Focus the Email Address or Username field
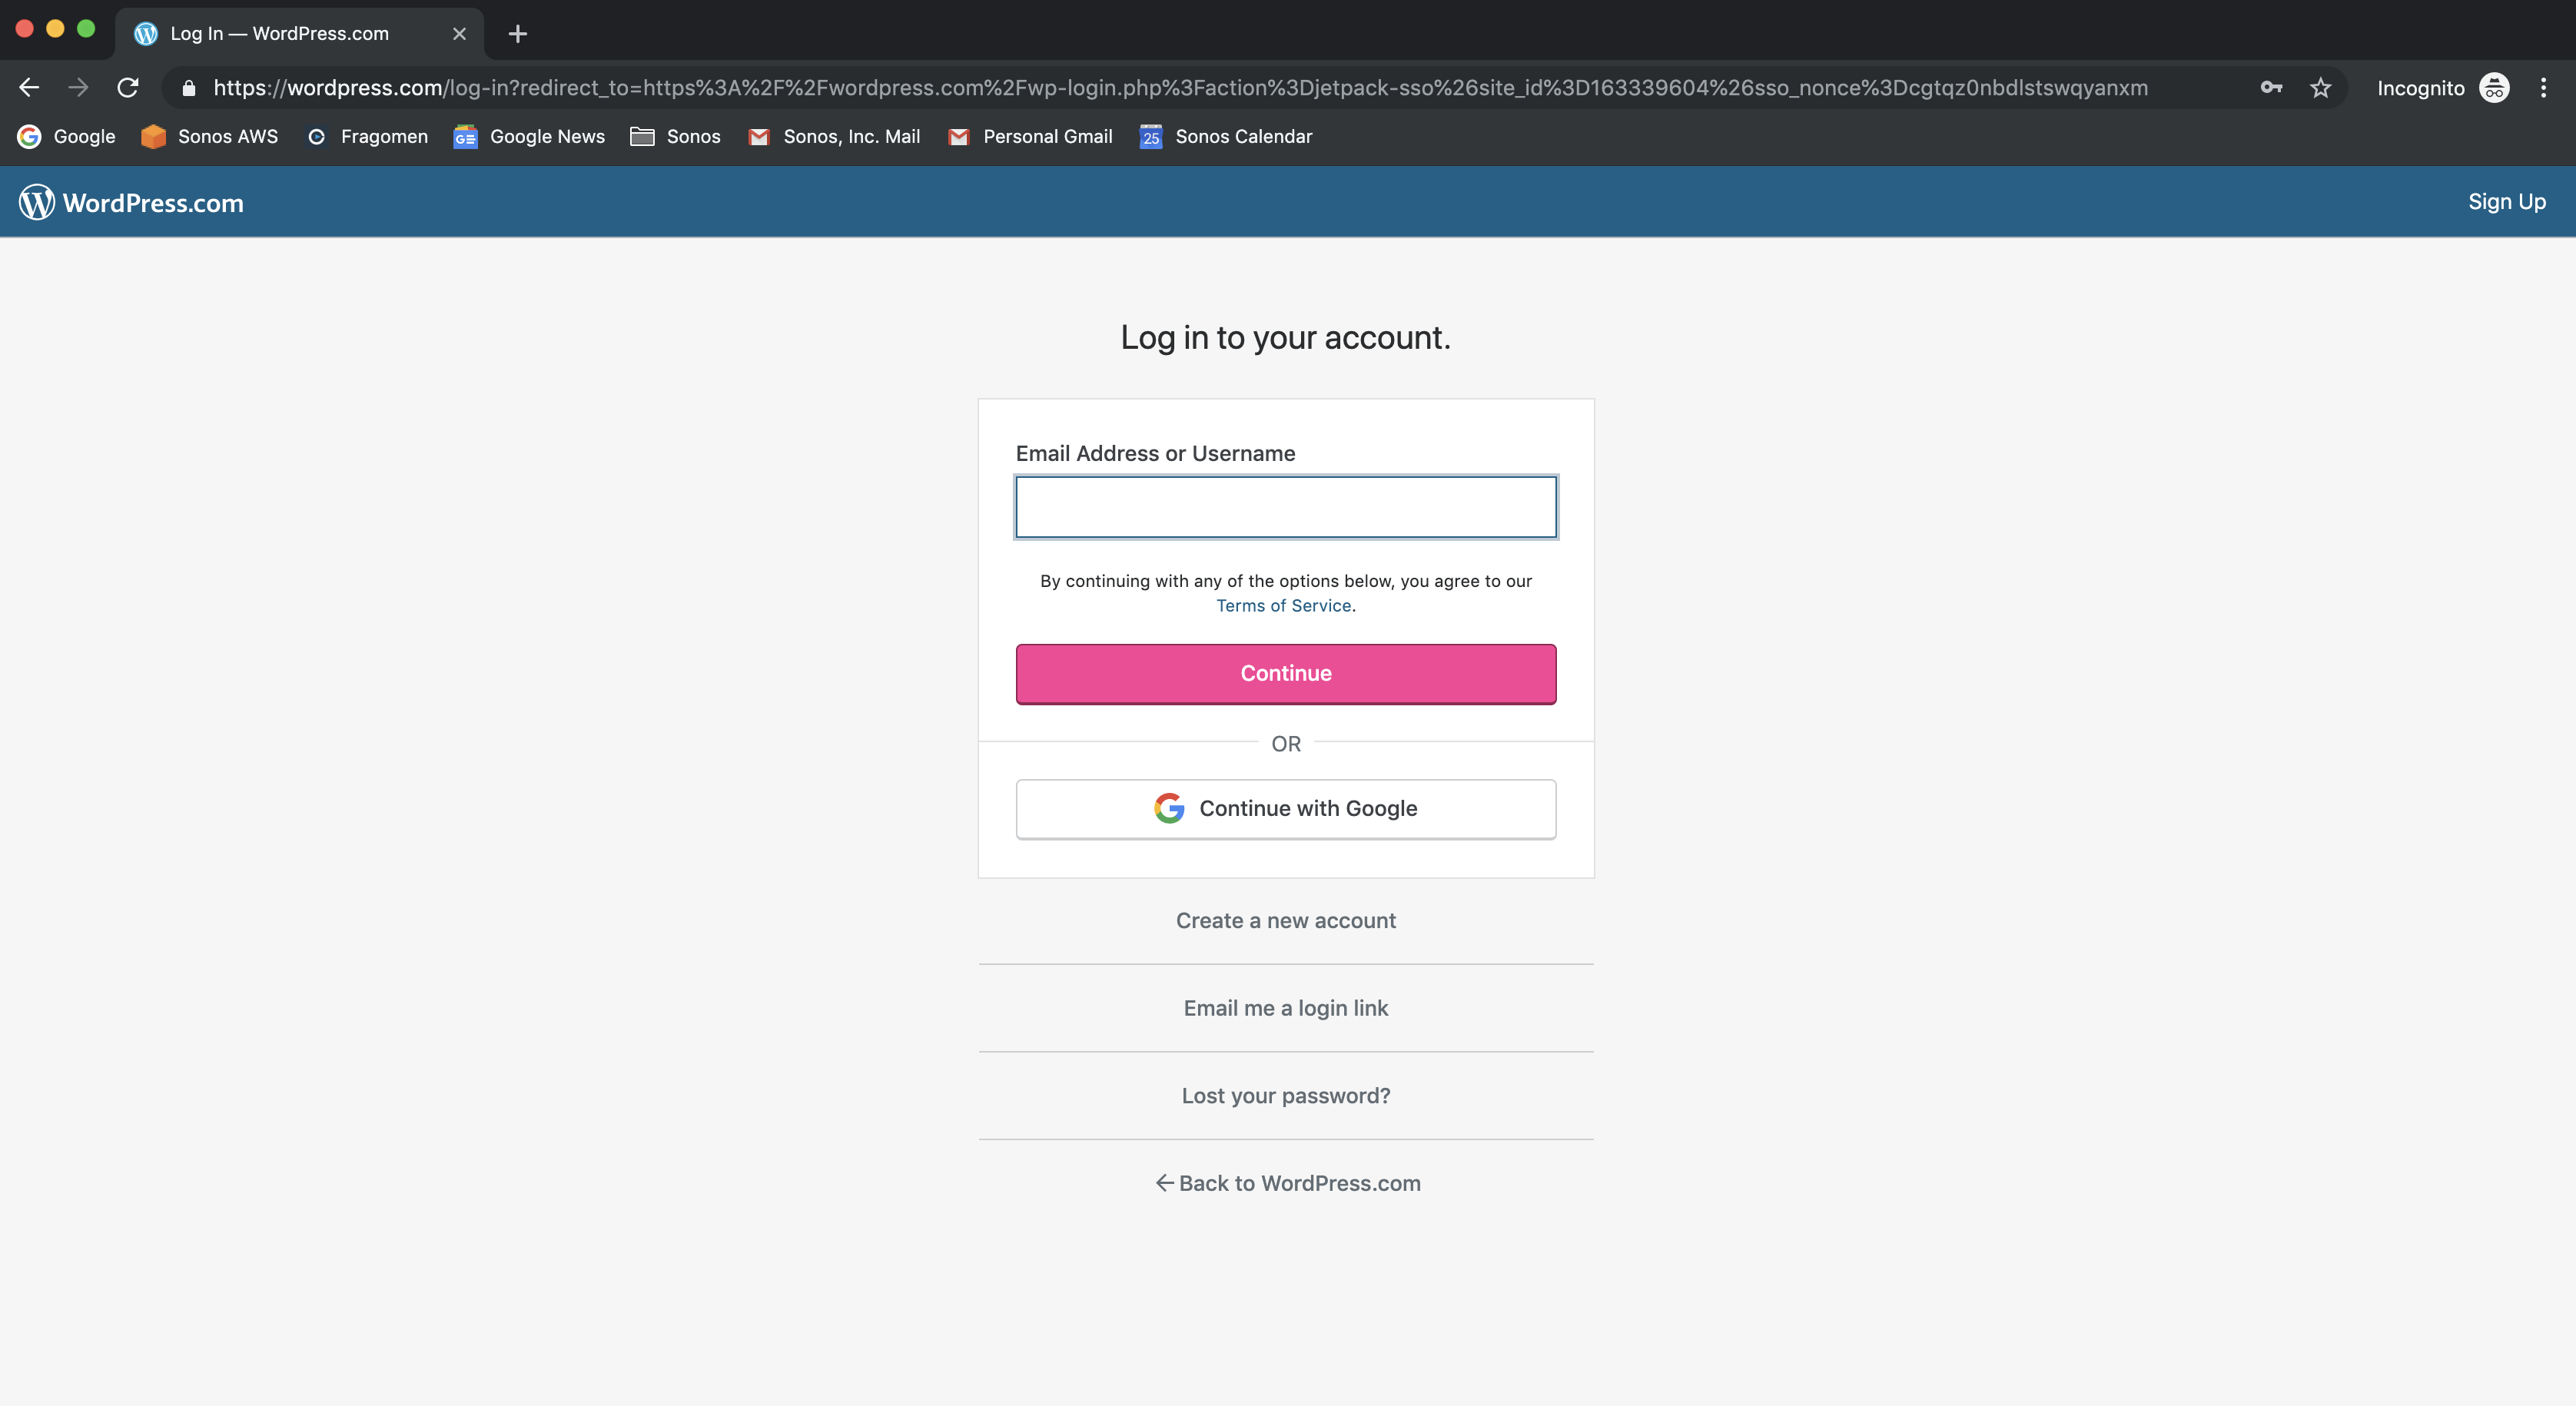Screen dimensions: 2576x1406 pyautogui.click(x=1286, y=507)
